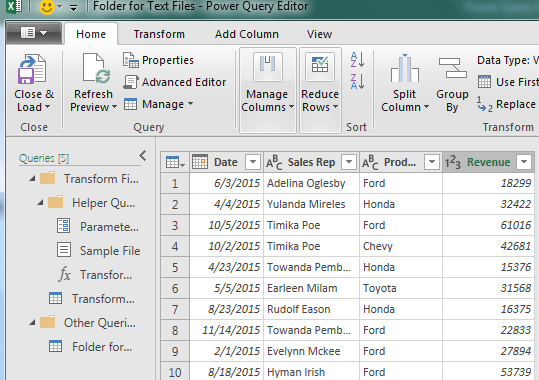Click the Manage Columns icon

pyautogui.click(x=268, y=67)
